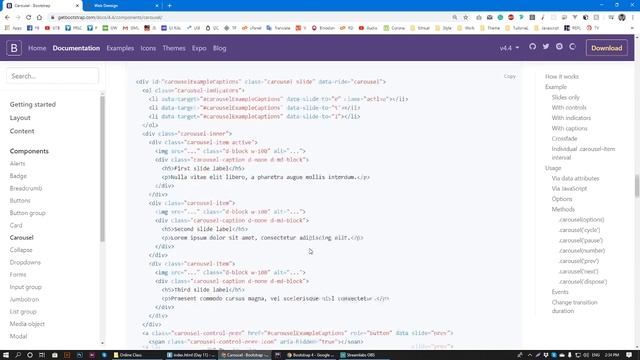Open Apps bookmark shortcut
This screenshot has height=360, width=640.
coord(13,28)
